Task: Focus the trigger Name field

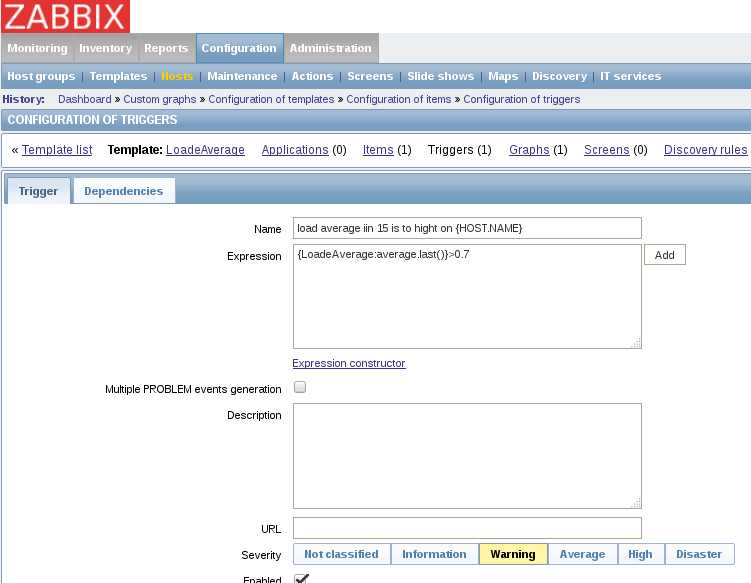Action: pyautogui.click(x=467, y=228)
